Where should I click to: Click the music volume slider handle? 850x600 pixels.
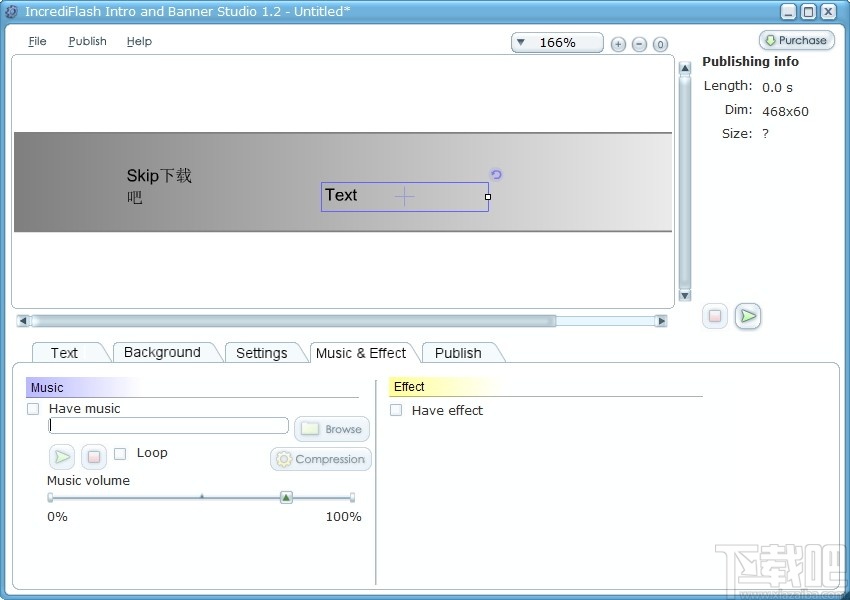coord(286,497)
